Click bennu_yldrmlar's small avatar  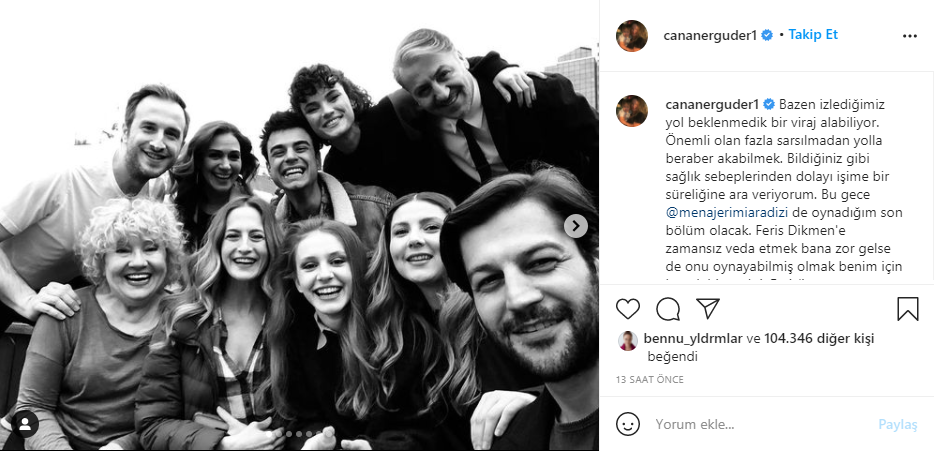click(627, 340)
